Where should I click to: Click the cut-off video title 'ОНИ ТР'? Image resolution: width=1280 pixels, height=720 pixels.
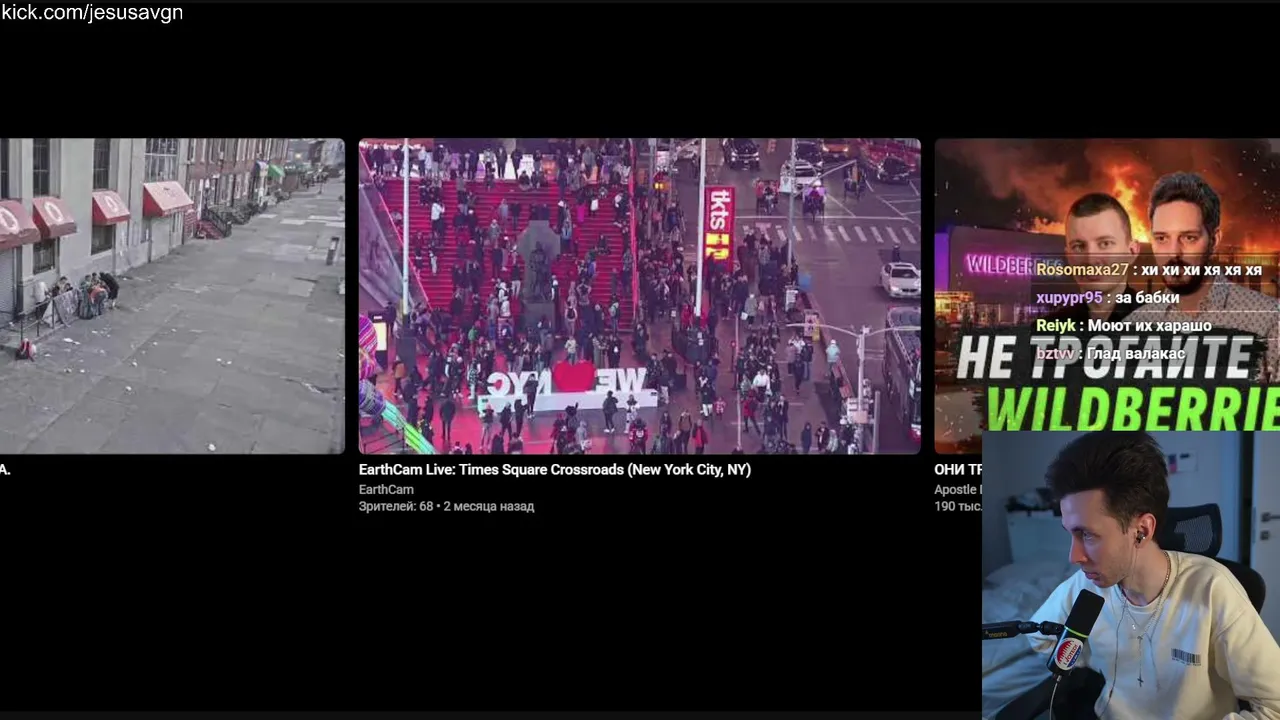[958, 470]
